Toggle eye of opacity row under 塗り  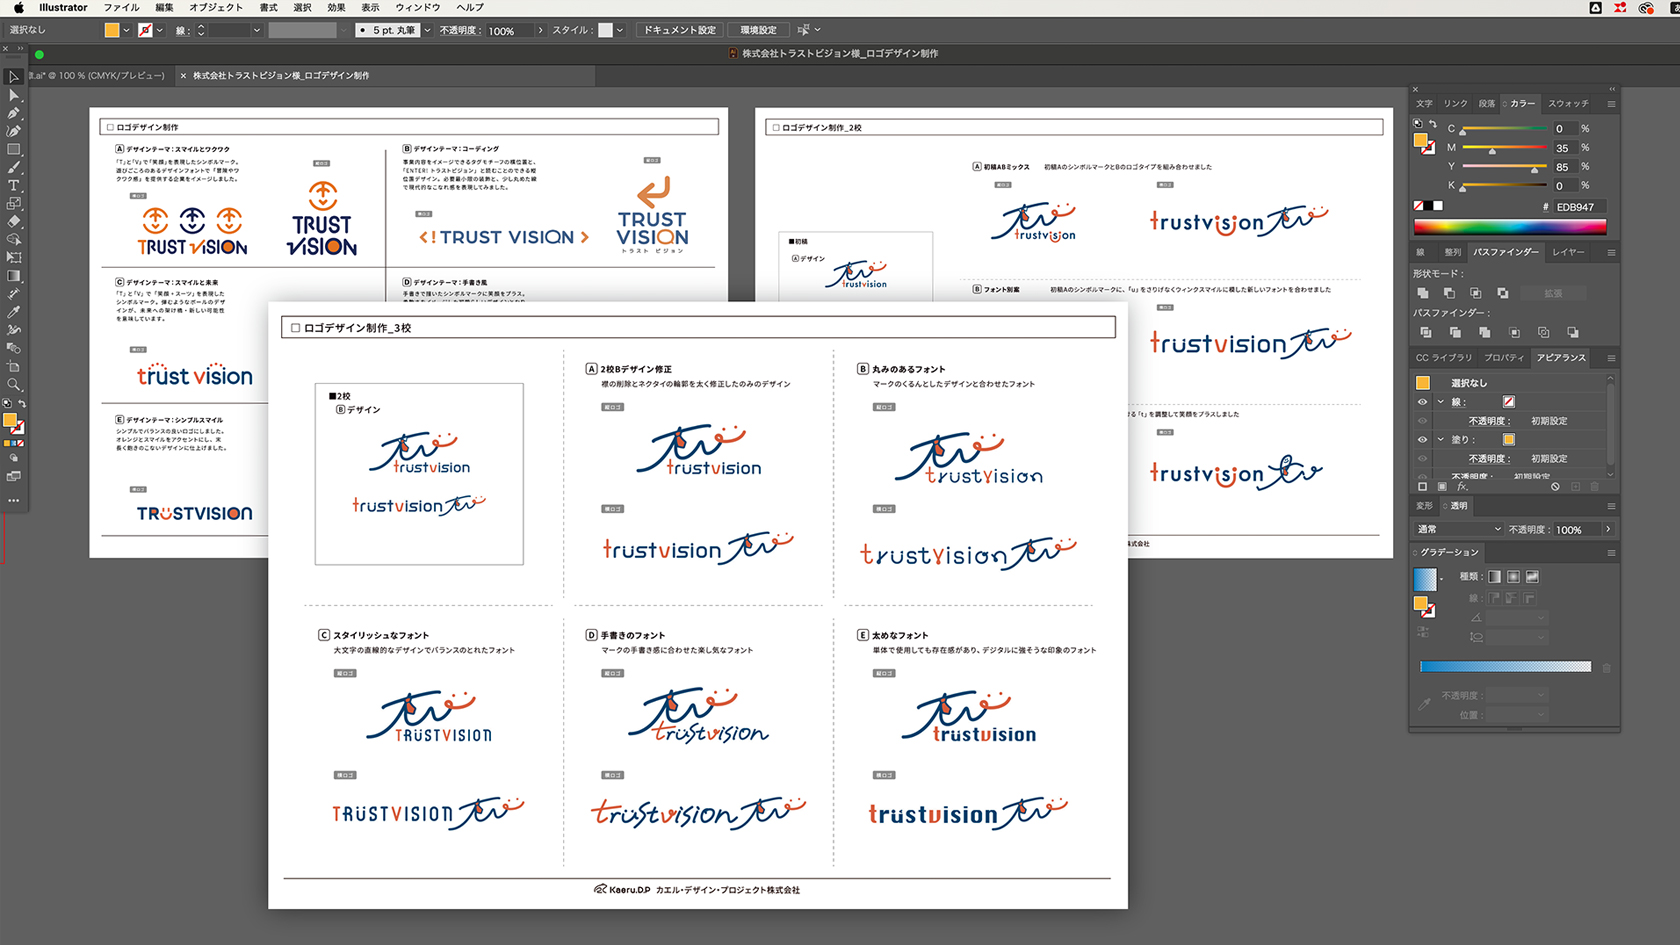tap(1422, 458)
